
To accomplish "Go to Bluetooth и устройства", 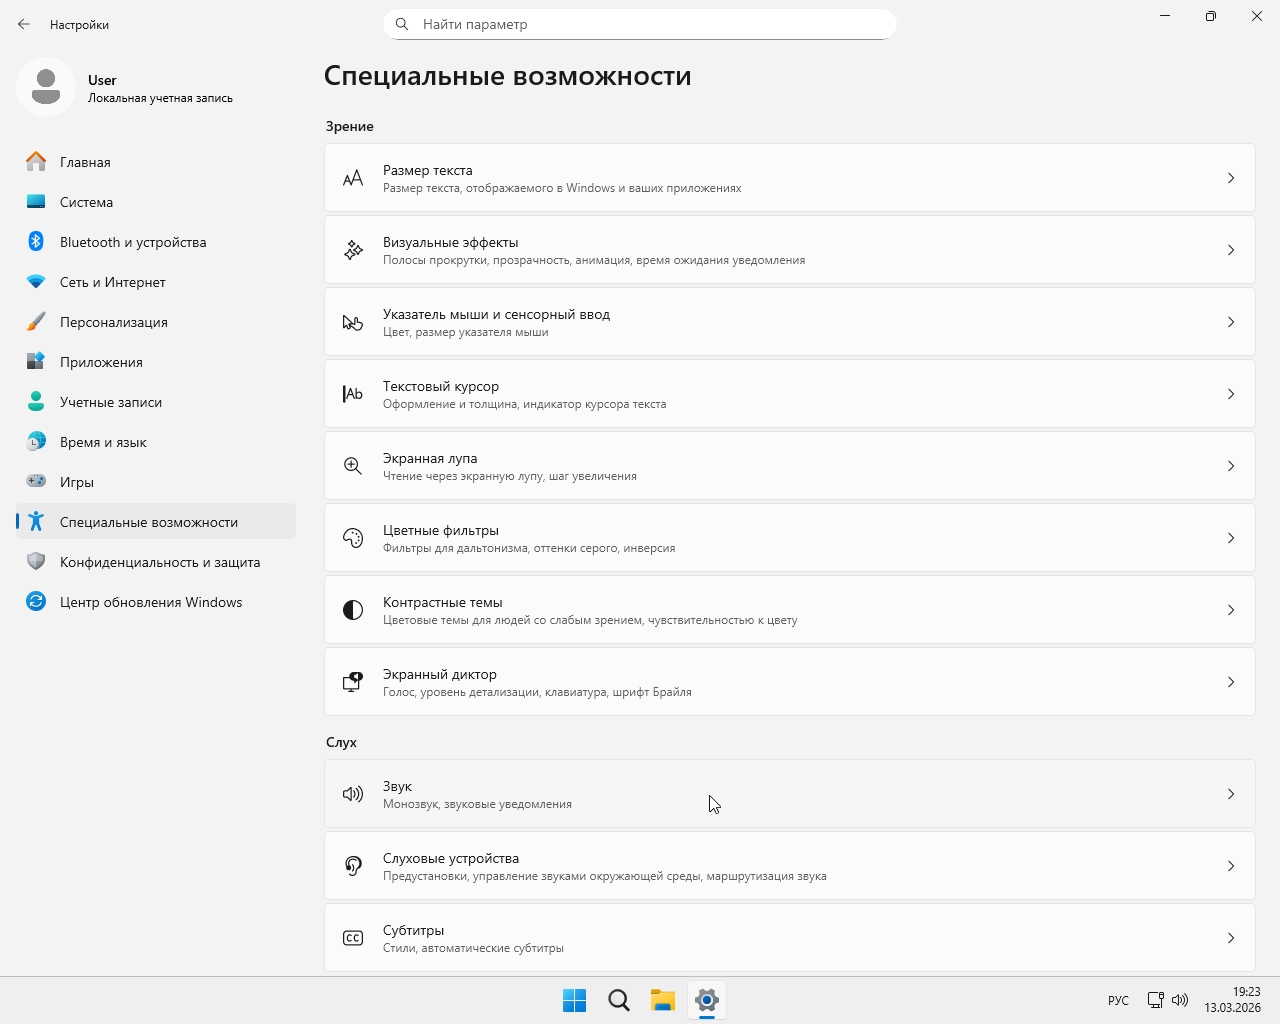I will click(156, 242).
